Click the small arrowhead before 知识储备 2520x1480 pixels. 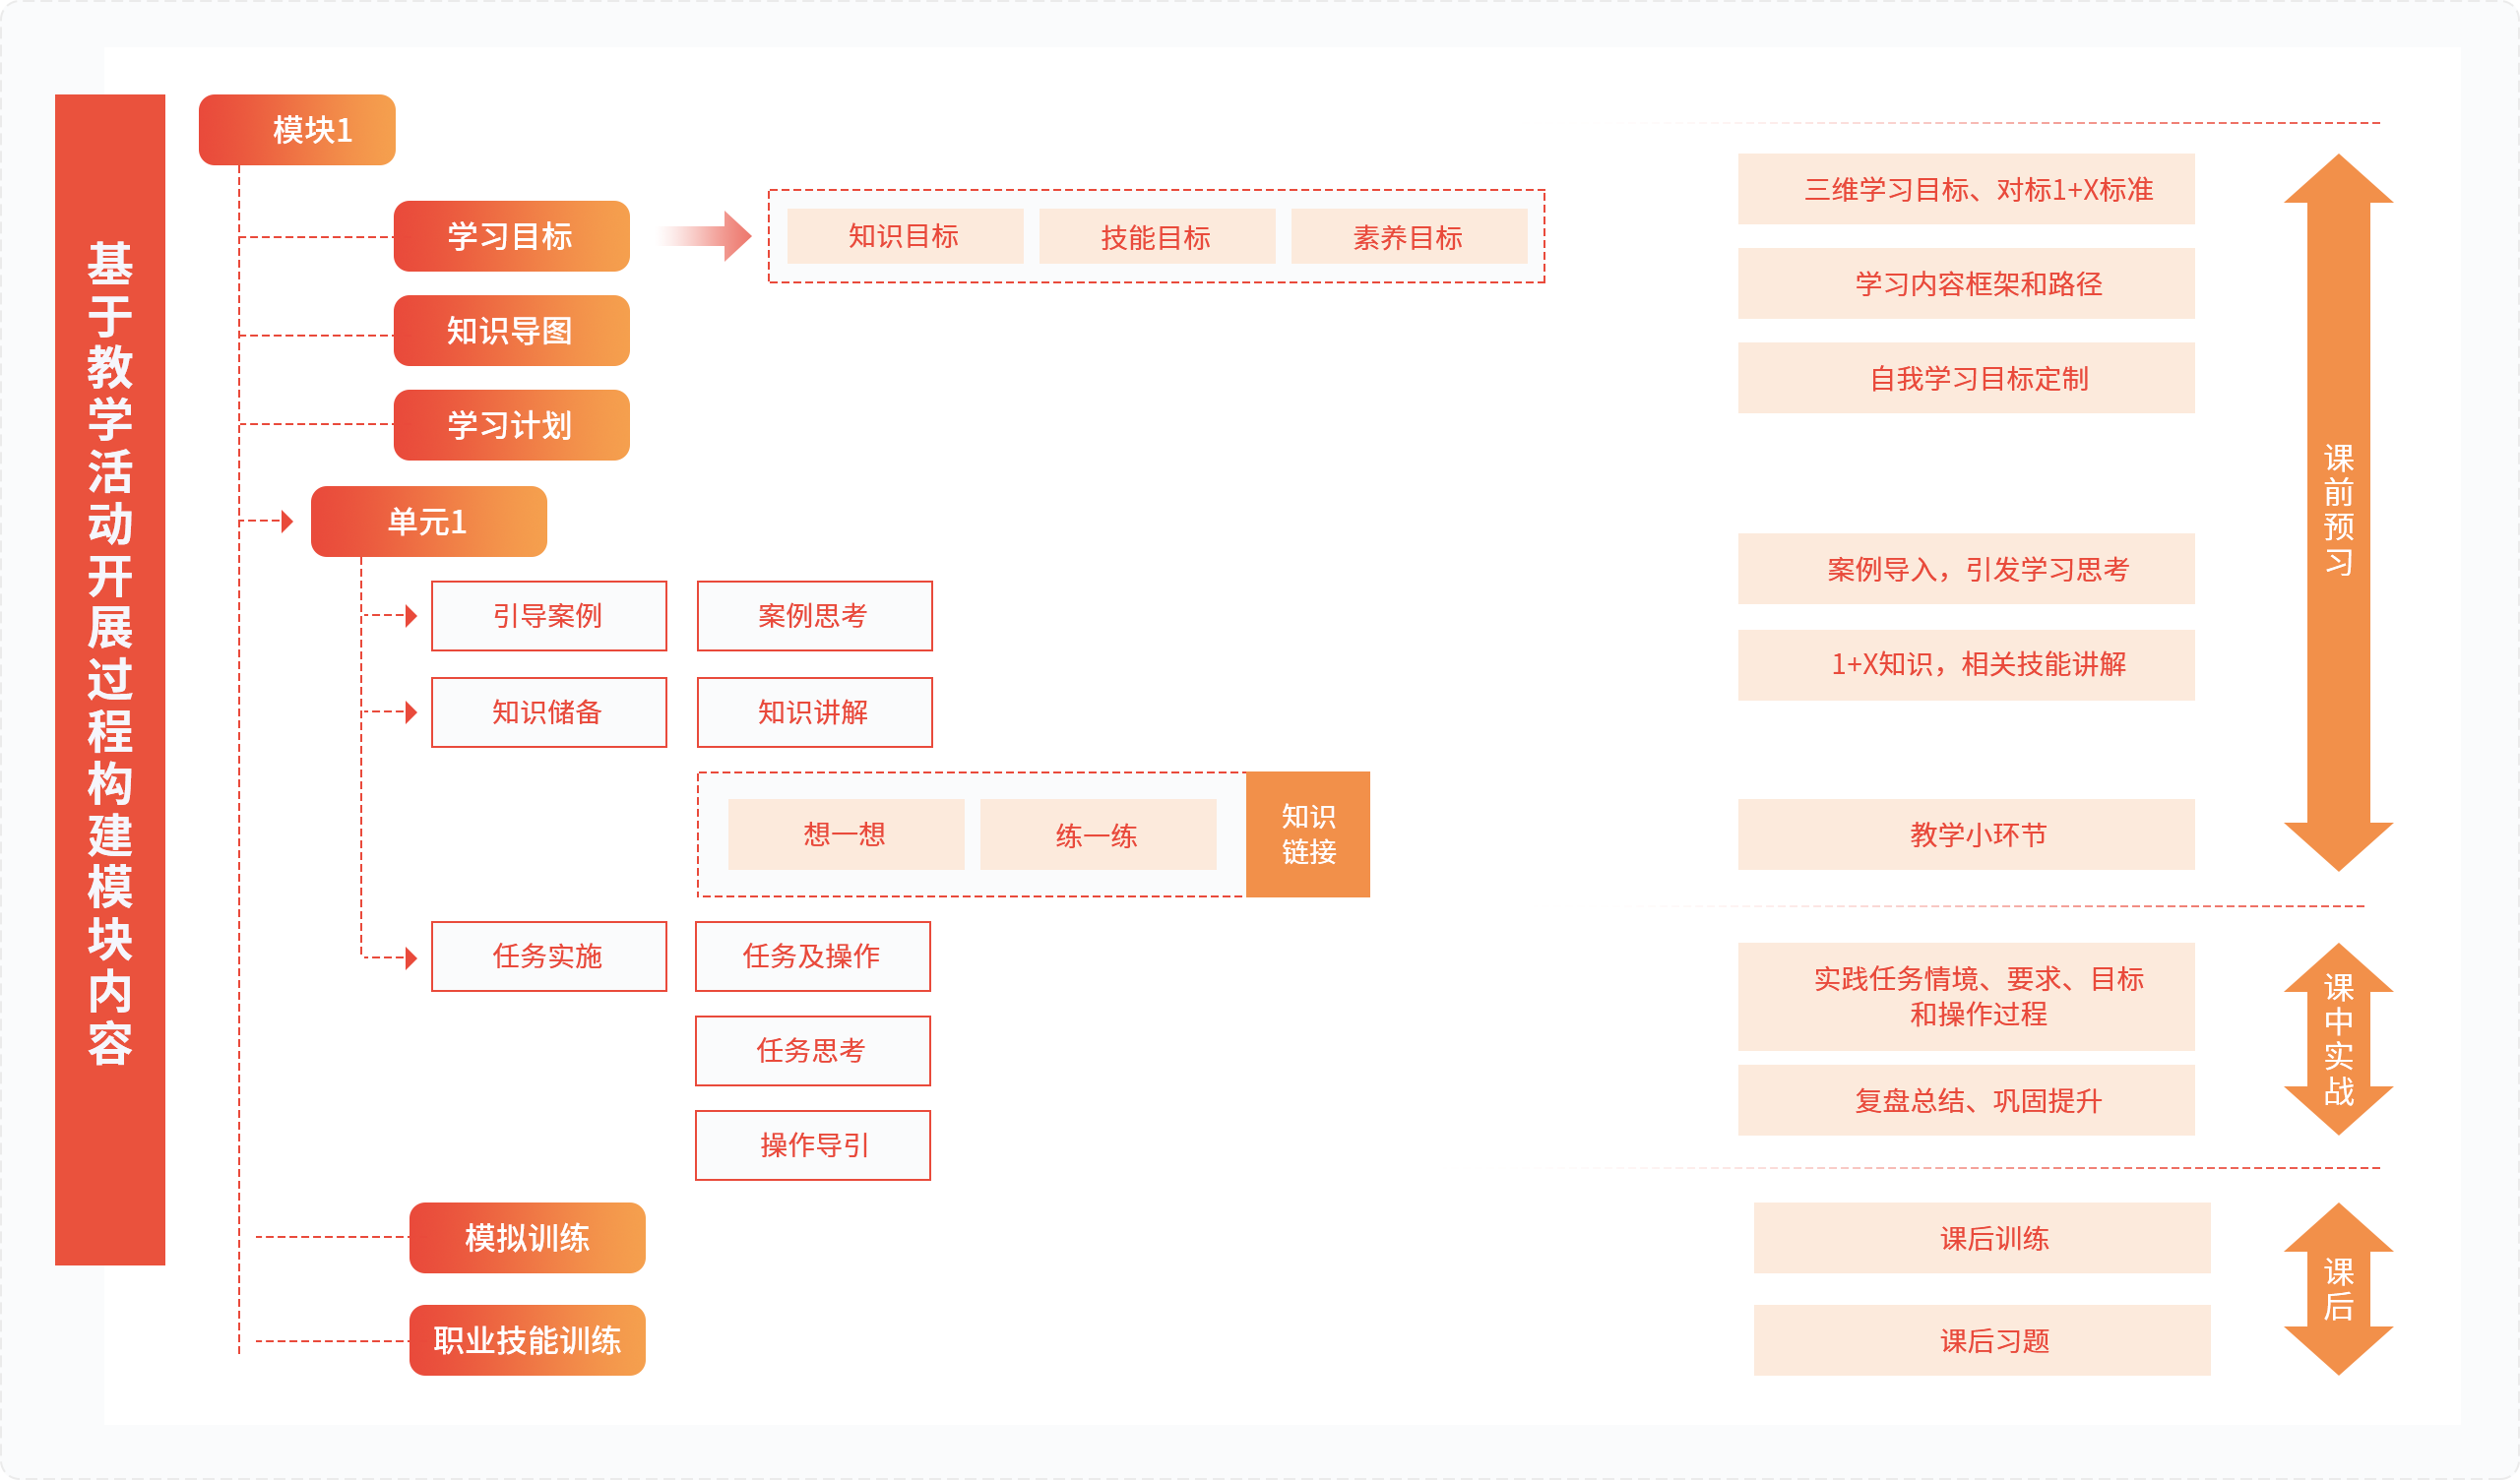click(411, 712)
